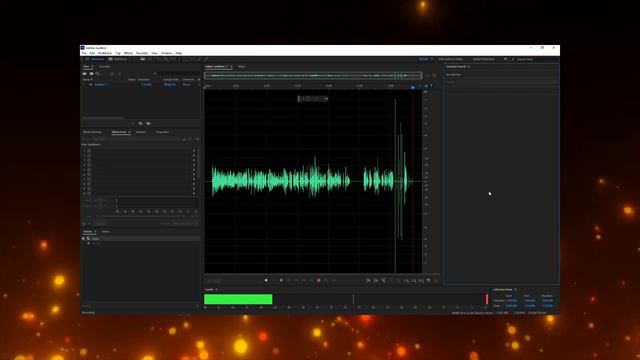Image resolution: width=640 pixels, height=360 pixels.
Task: Click the Import File icon in Files panel
Action: point(91,73)
